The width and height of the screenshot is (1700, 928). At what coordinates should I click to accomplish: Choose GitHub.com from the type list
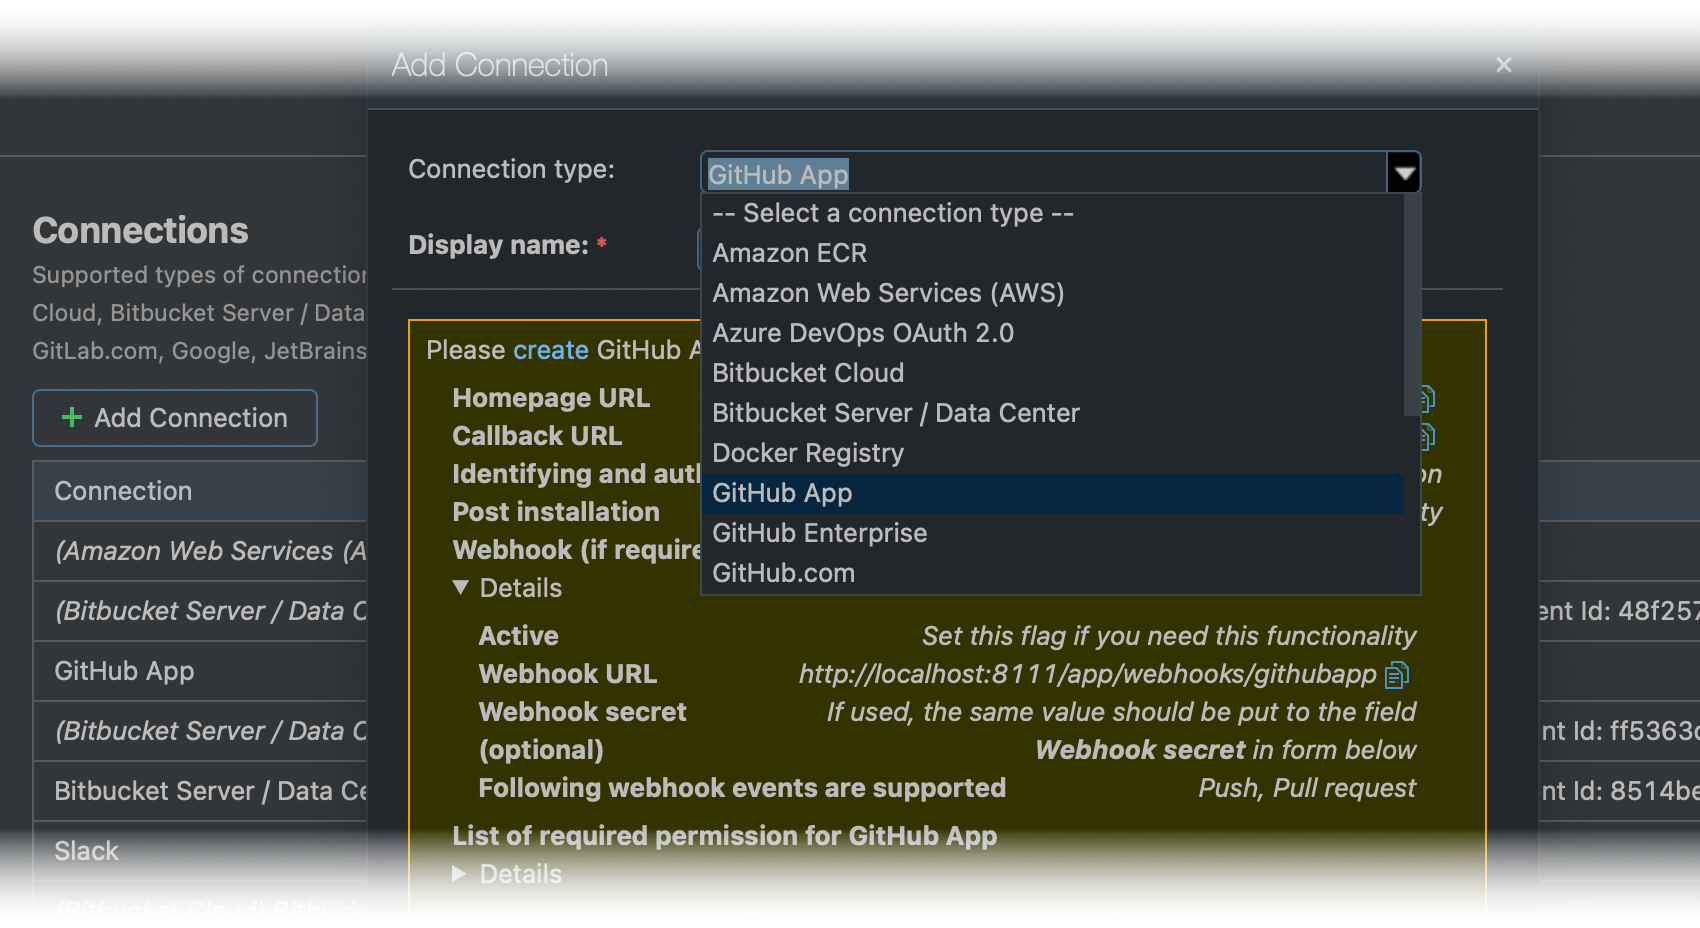(x=783, y=572)
